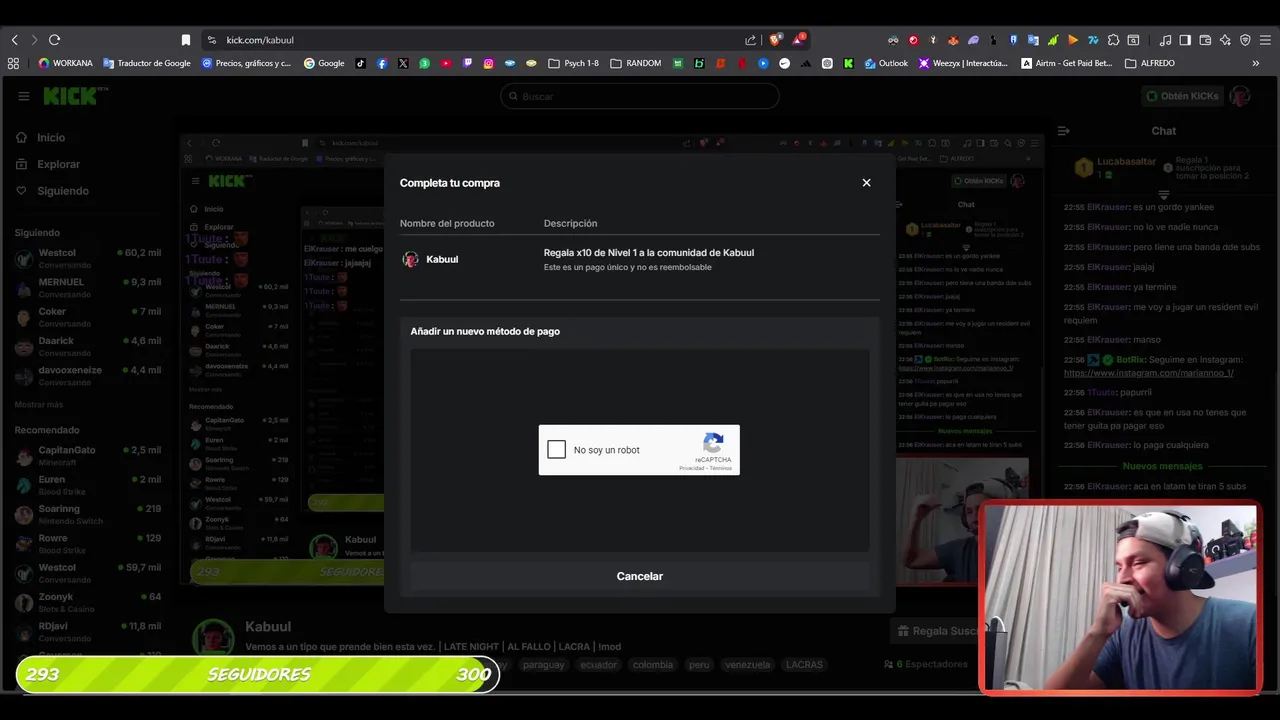Collapse the Chat panel arrow icon

[x=1063, y=131]
